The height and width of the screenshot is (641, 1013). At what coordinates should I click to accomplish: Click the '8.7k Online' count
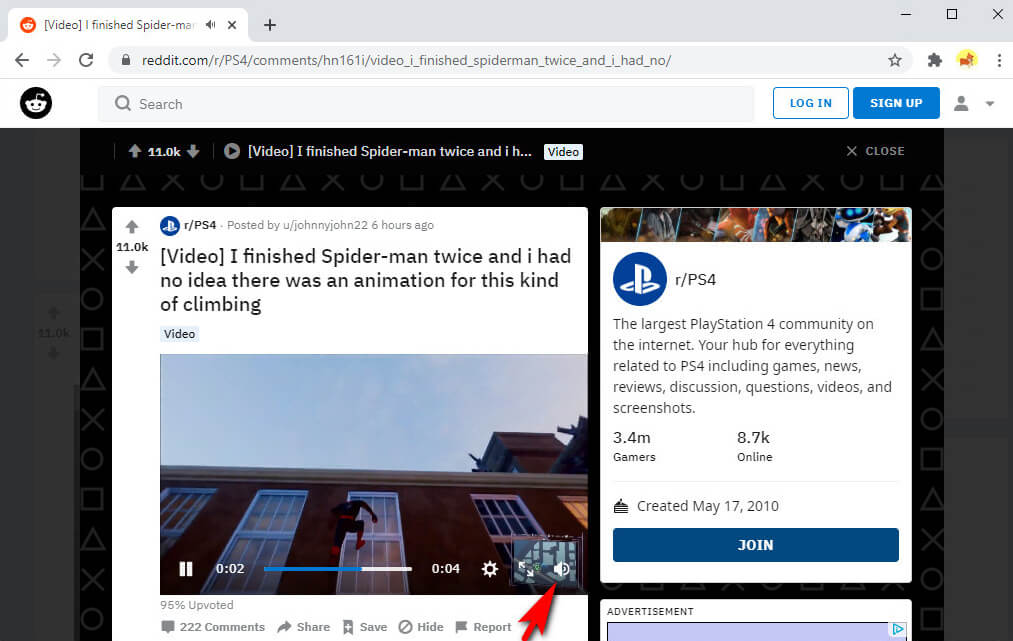pos(755,446)
